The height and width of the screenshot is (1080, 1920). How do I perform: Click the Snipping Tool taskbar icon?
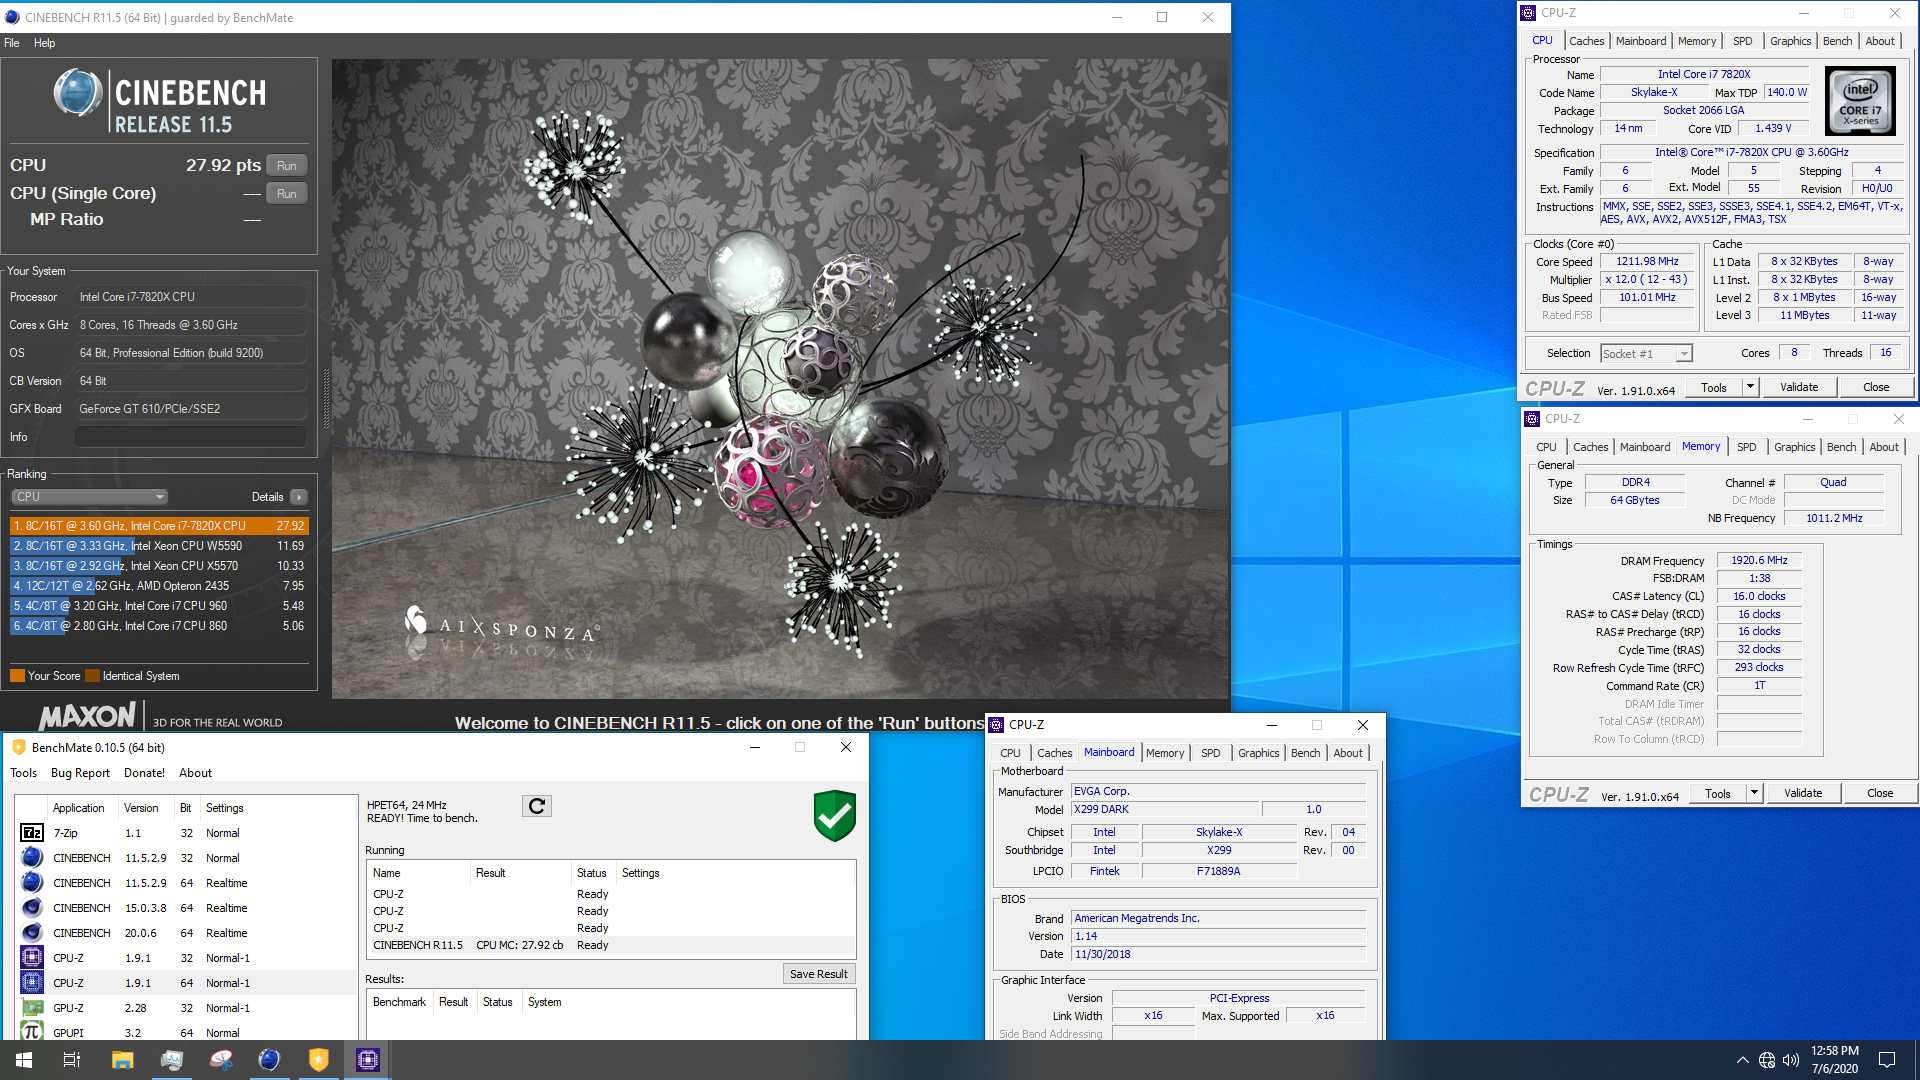click(220, 1060)
